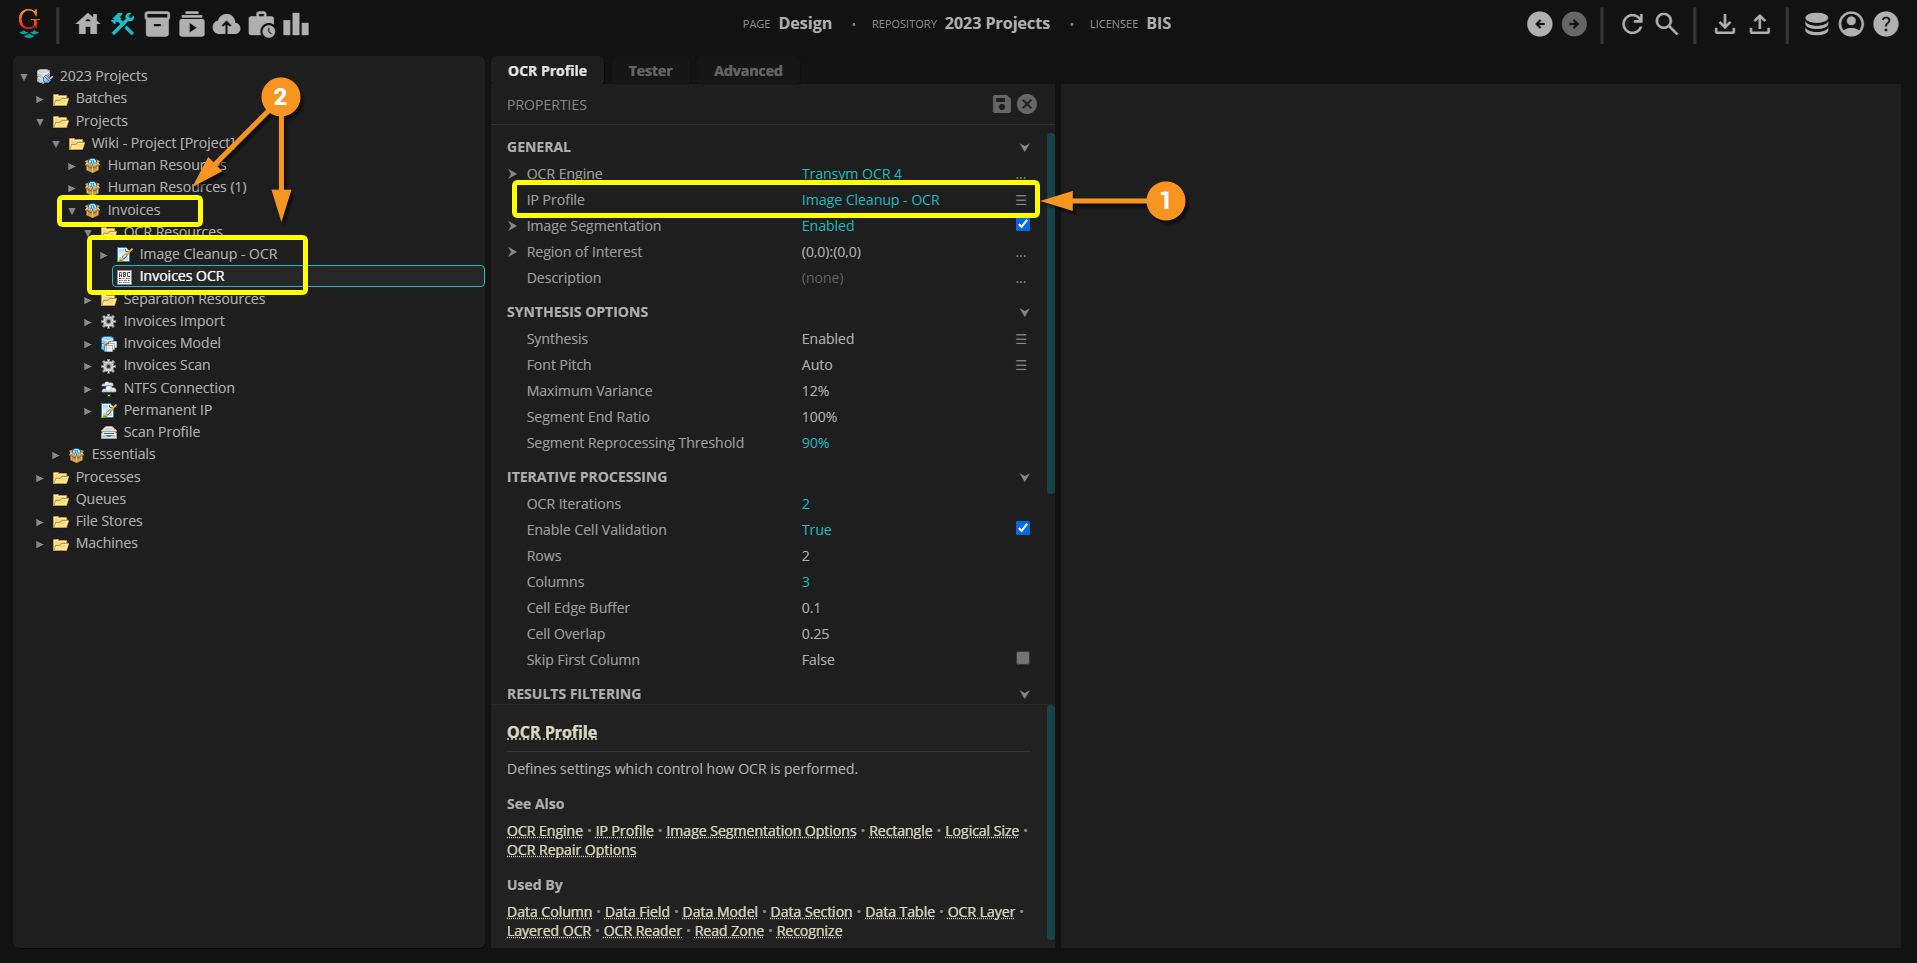Screen dimensions: 1917x963
Task: Click the Region of Interest ellipsis button
Action: (1021, 253)
